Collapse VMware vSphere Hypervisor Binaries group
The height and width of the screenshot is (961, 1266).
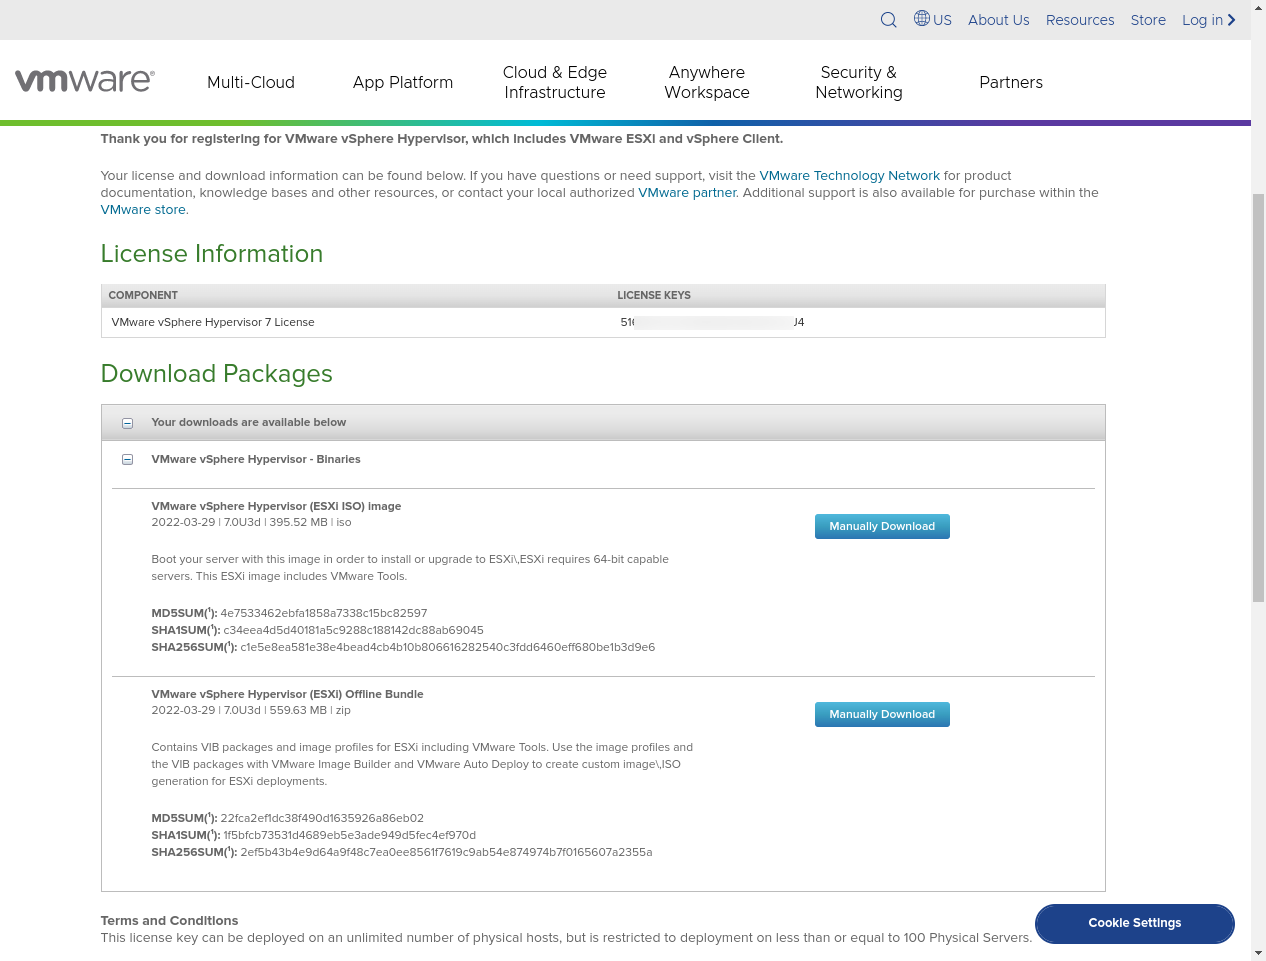(127, 460)
